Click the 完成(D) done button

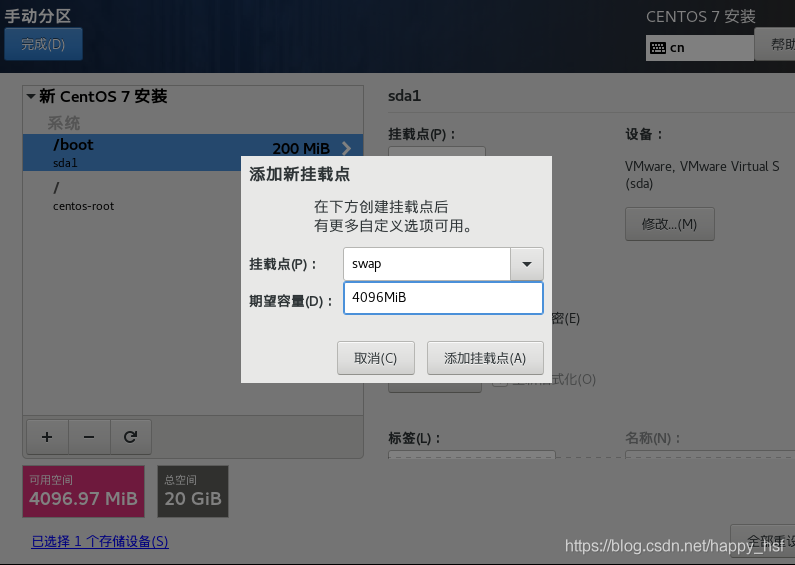pos(43,44)
